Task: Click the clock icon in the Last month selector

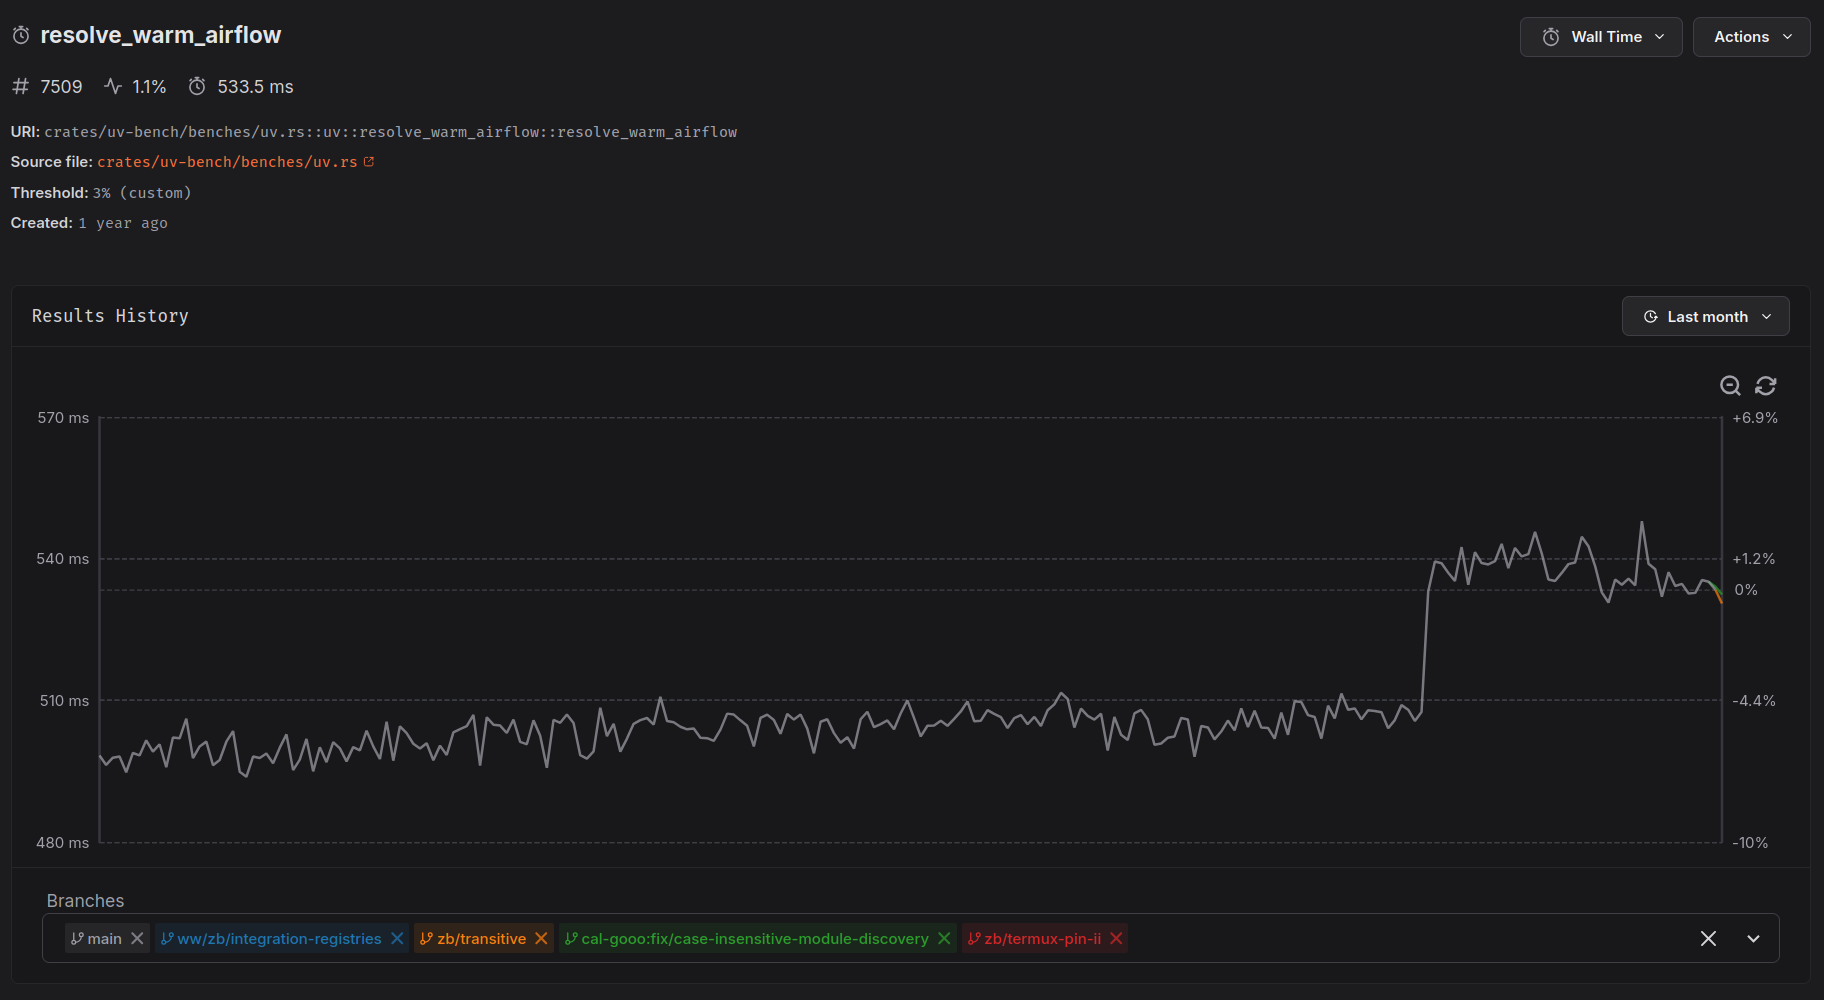Action: (1649, 316)
